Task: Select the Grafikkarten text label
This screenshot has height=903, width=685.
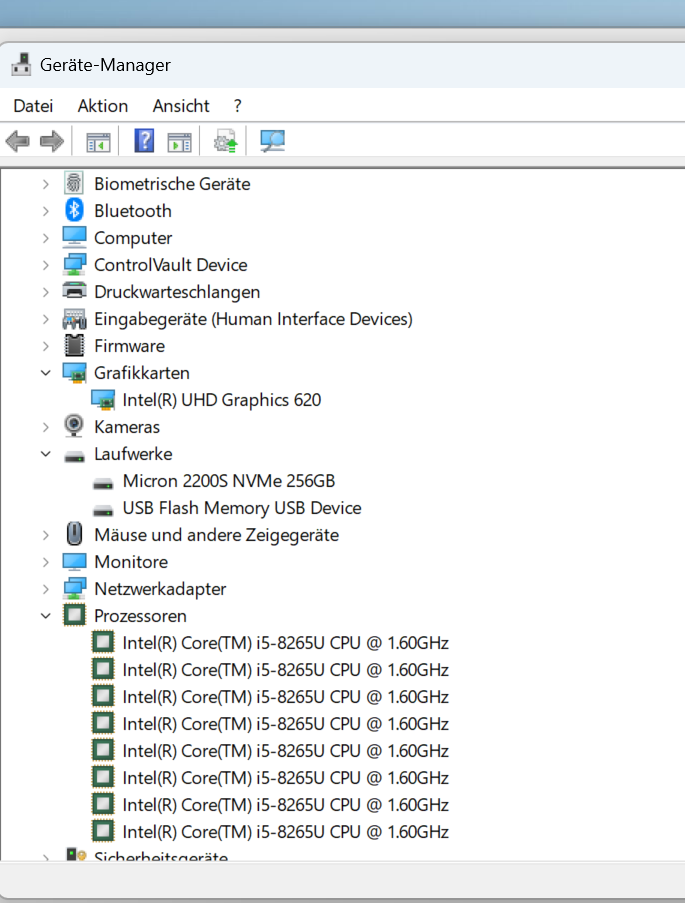Action: (142, 373)
